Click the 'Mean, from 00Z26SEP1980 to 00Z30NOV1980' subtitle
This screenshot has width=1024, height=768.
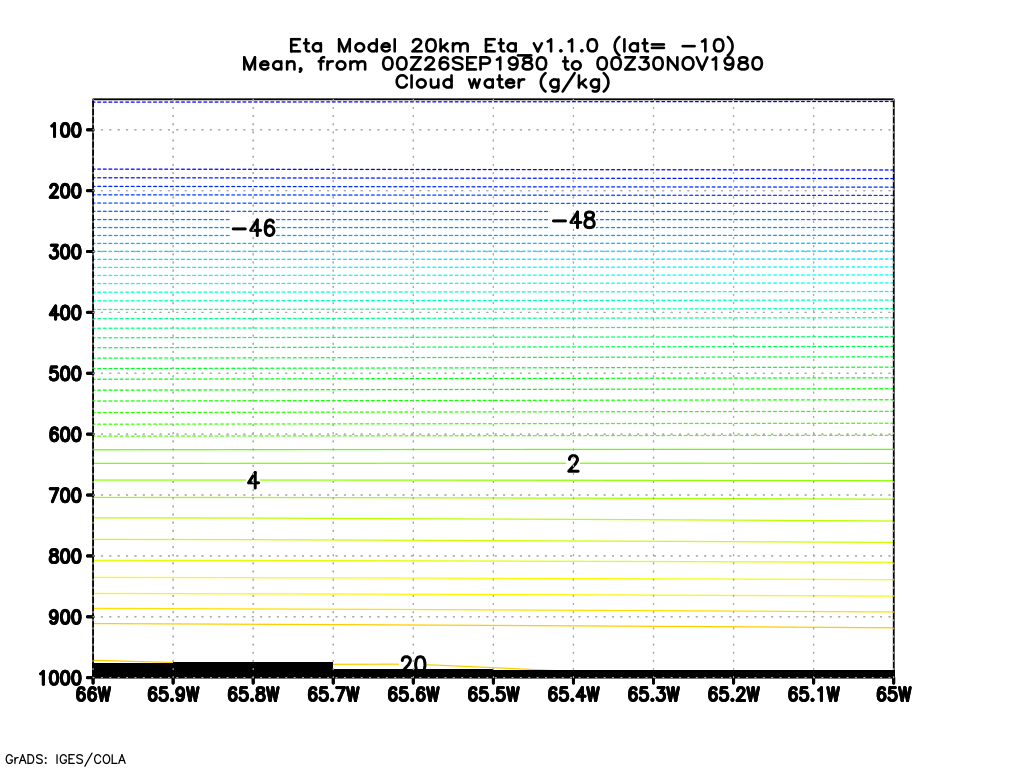click(x=502, y=64)
